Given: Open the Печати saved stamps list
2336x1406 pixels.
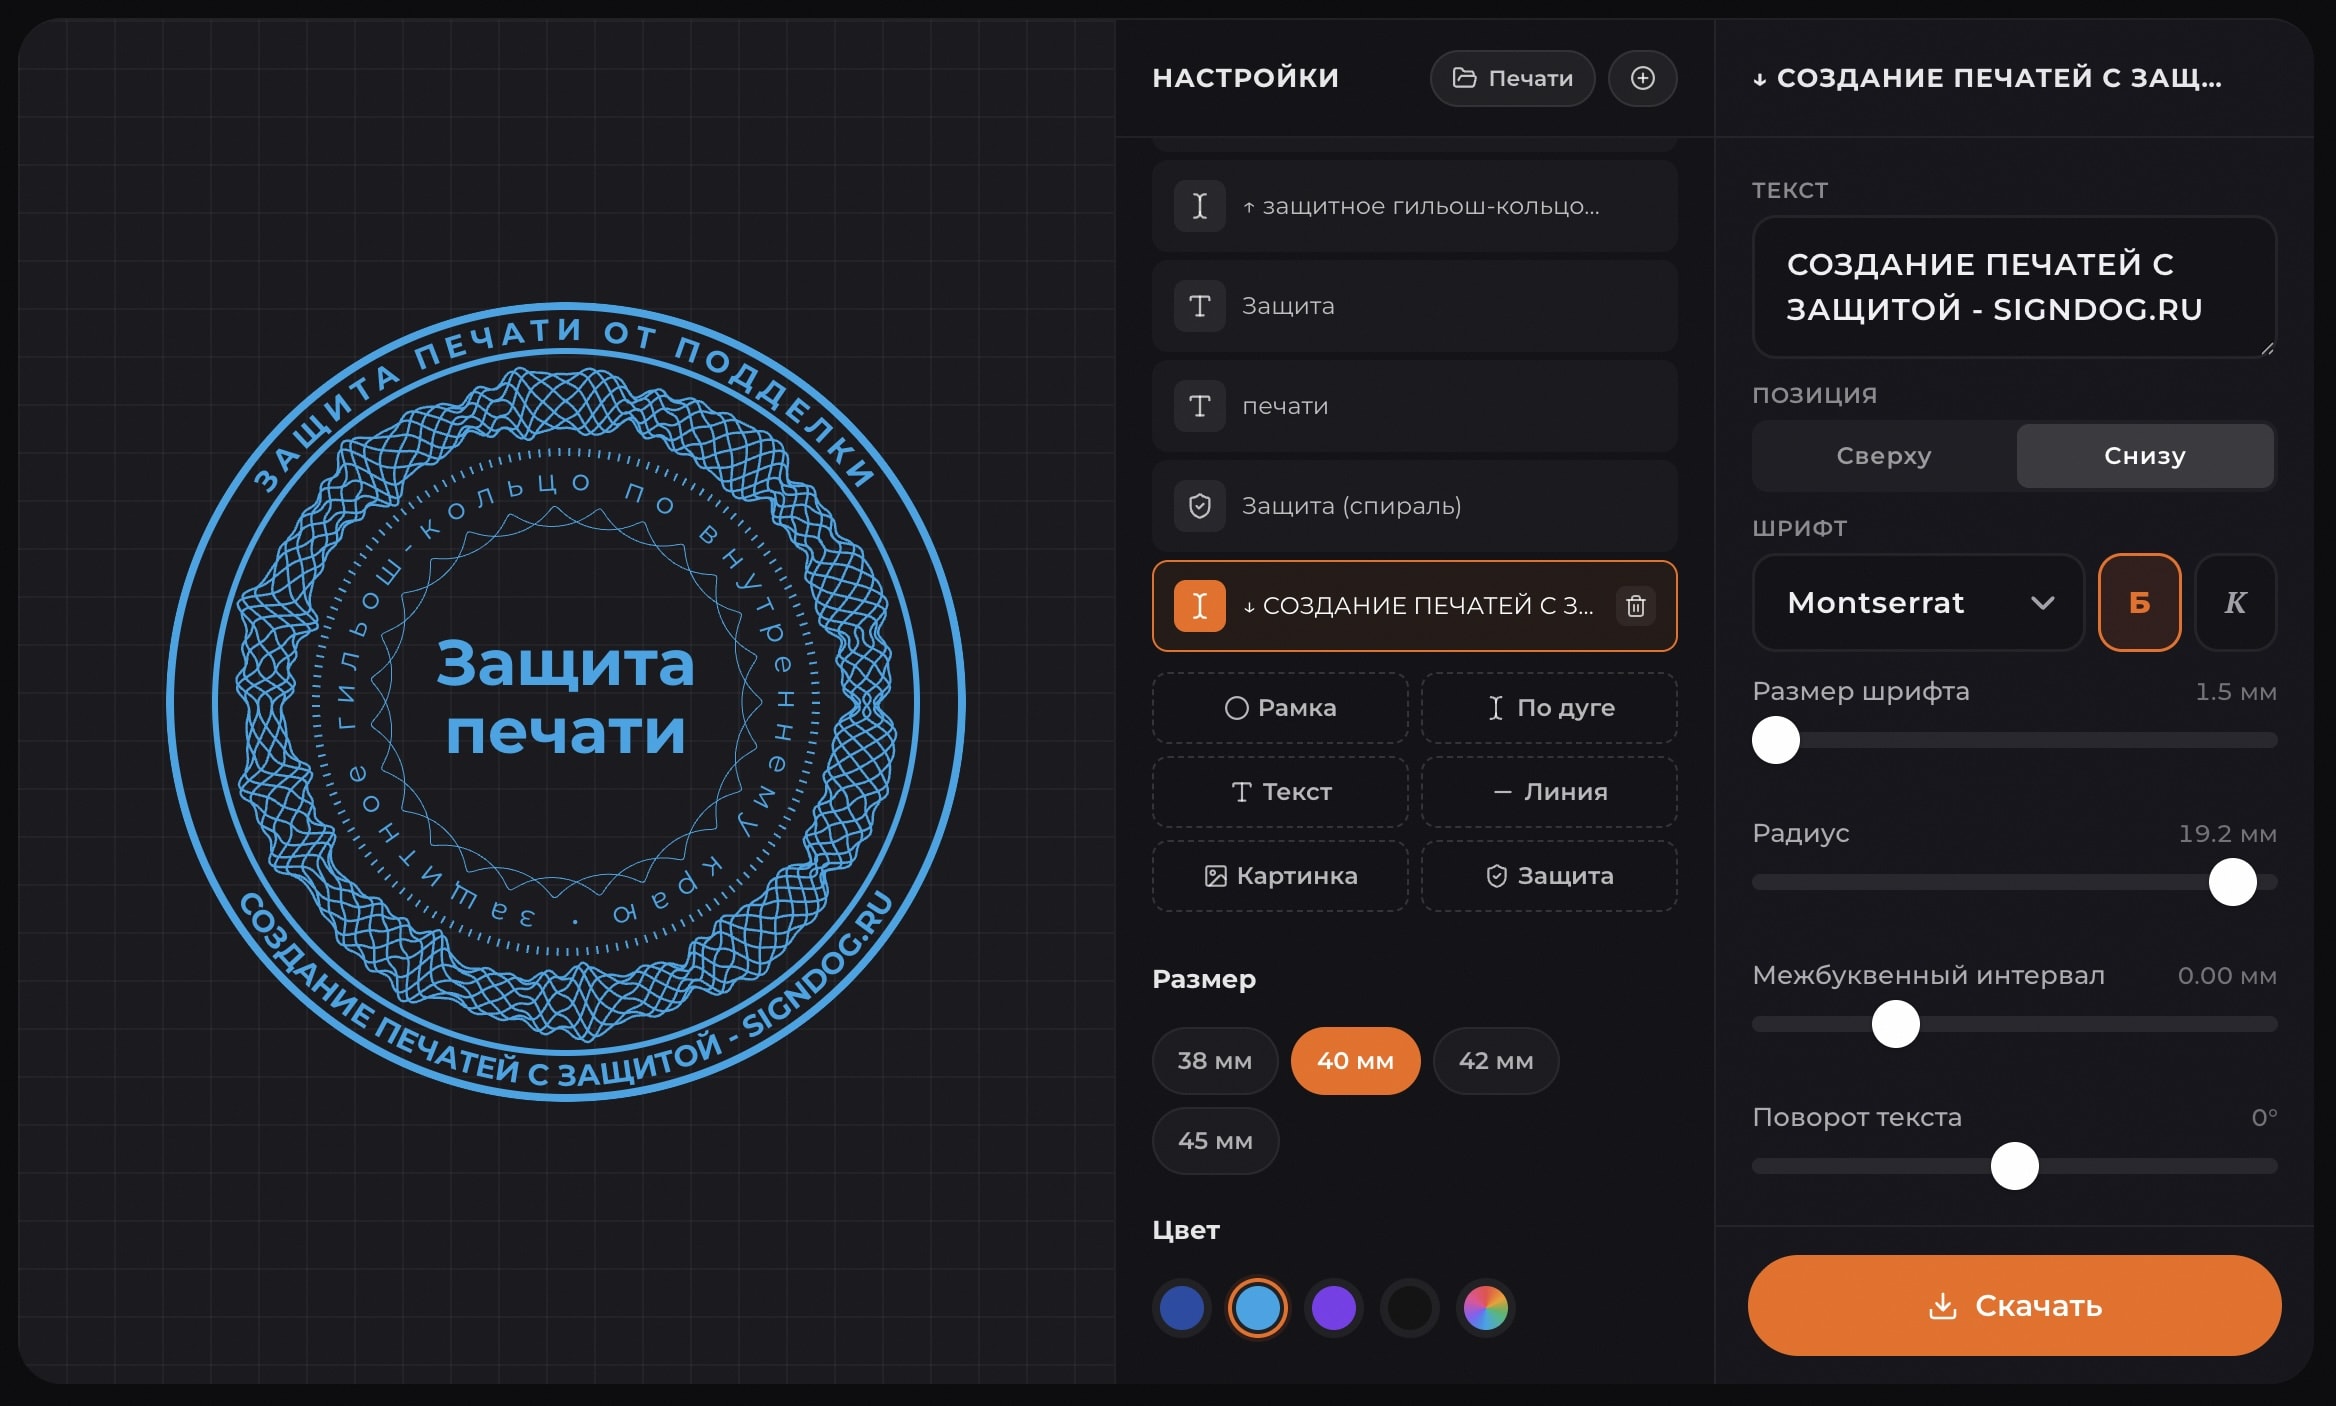Looking at the screenshot, I should click(1512, 78).
